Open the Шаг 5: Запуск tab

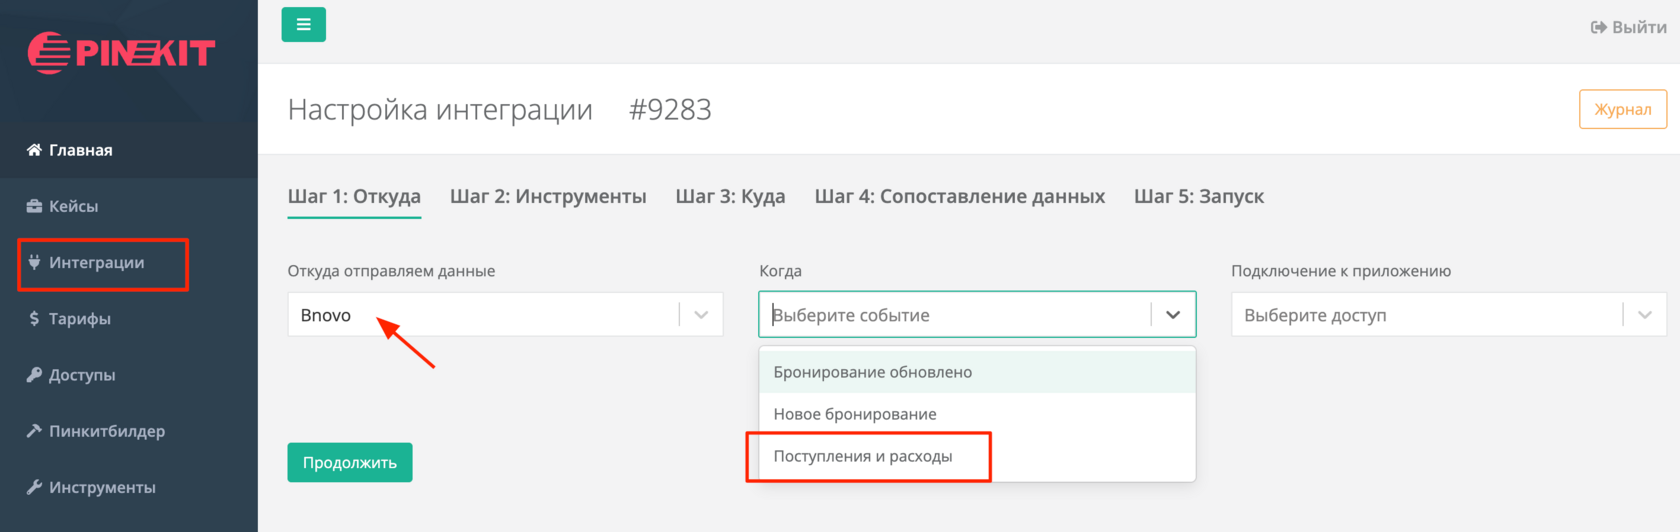(1199, 196)
